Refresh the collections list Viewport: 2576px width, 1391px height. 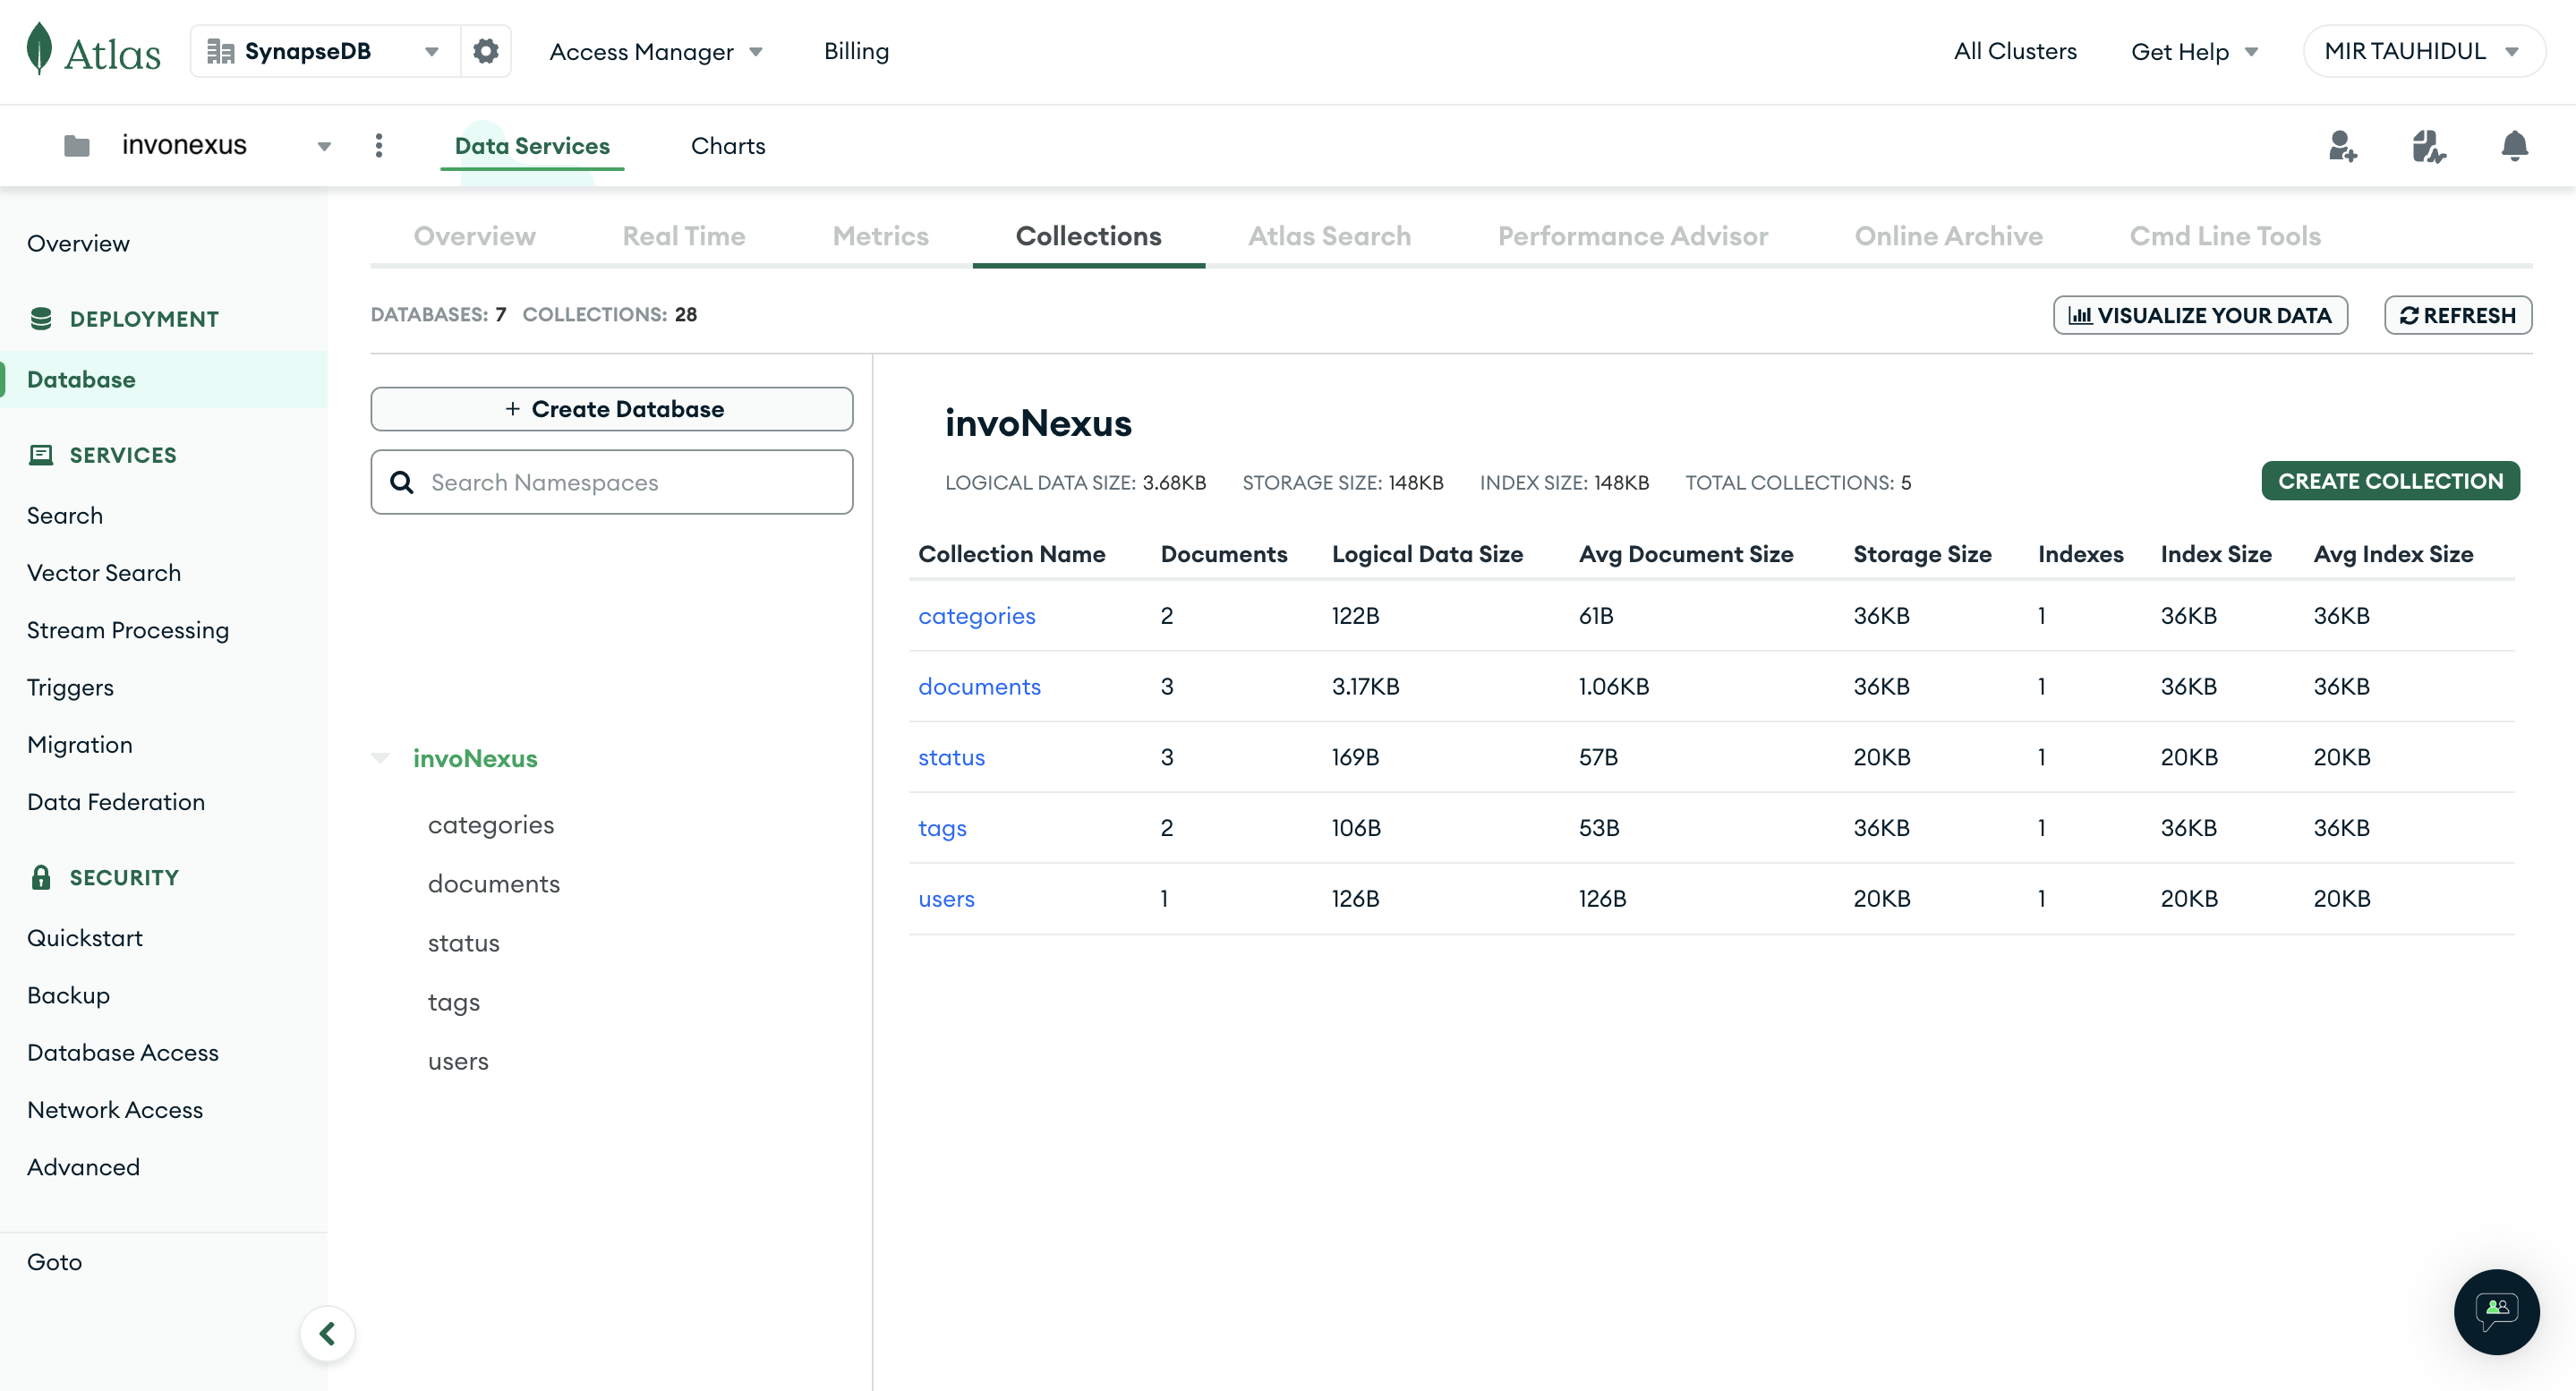click(x=2457, y=315)
